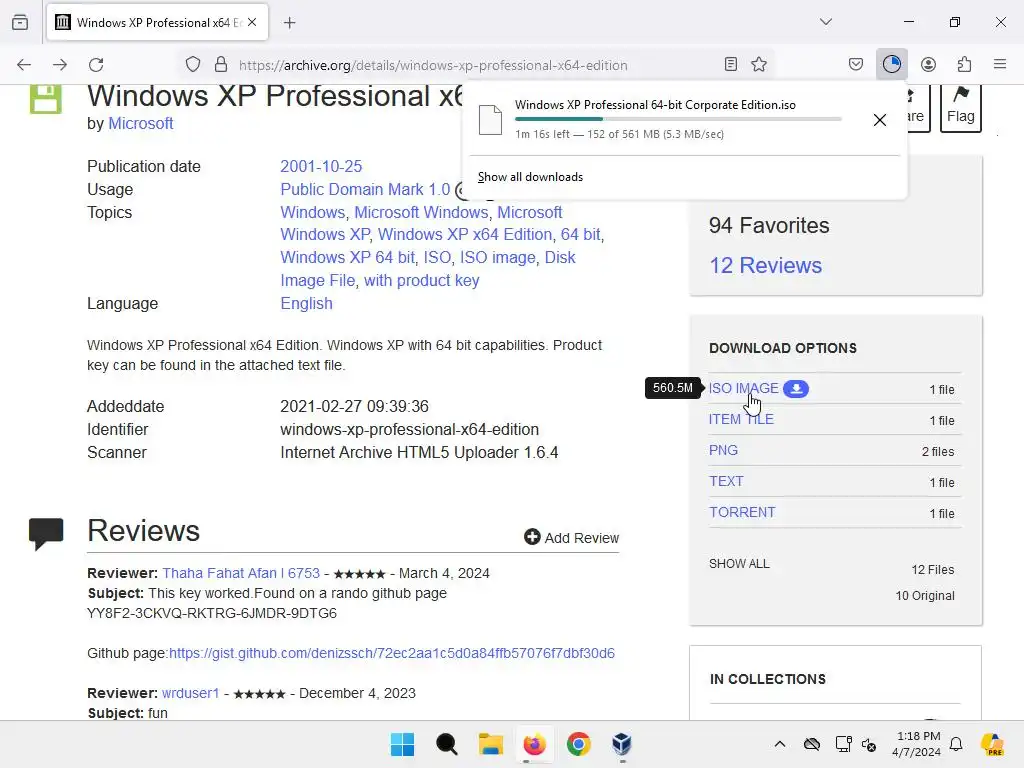Open the Microsoft author link

click(x=140, y=123)
